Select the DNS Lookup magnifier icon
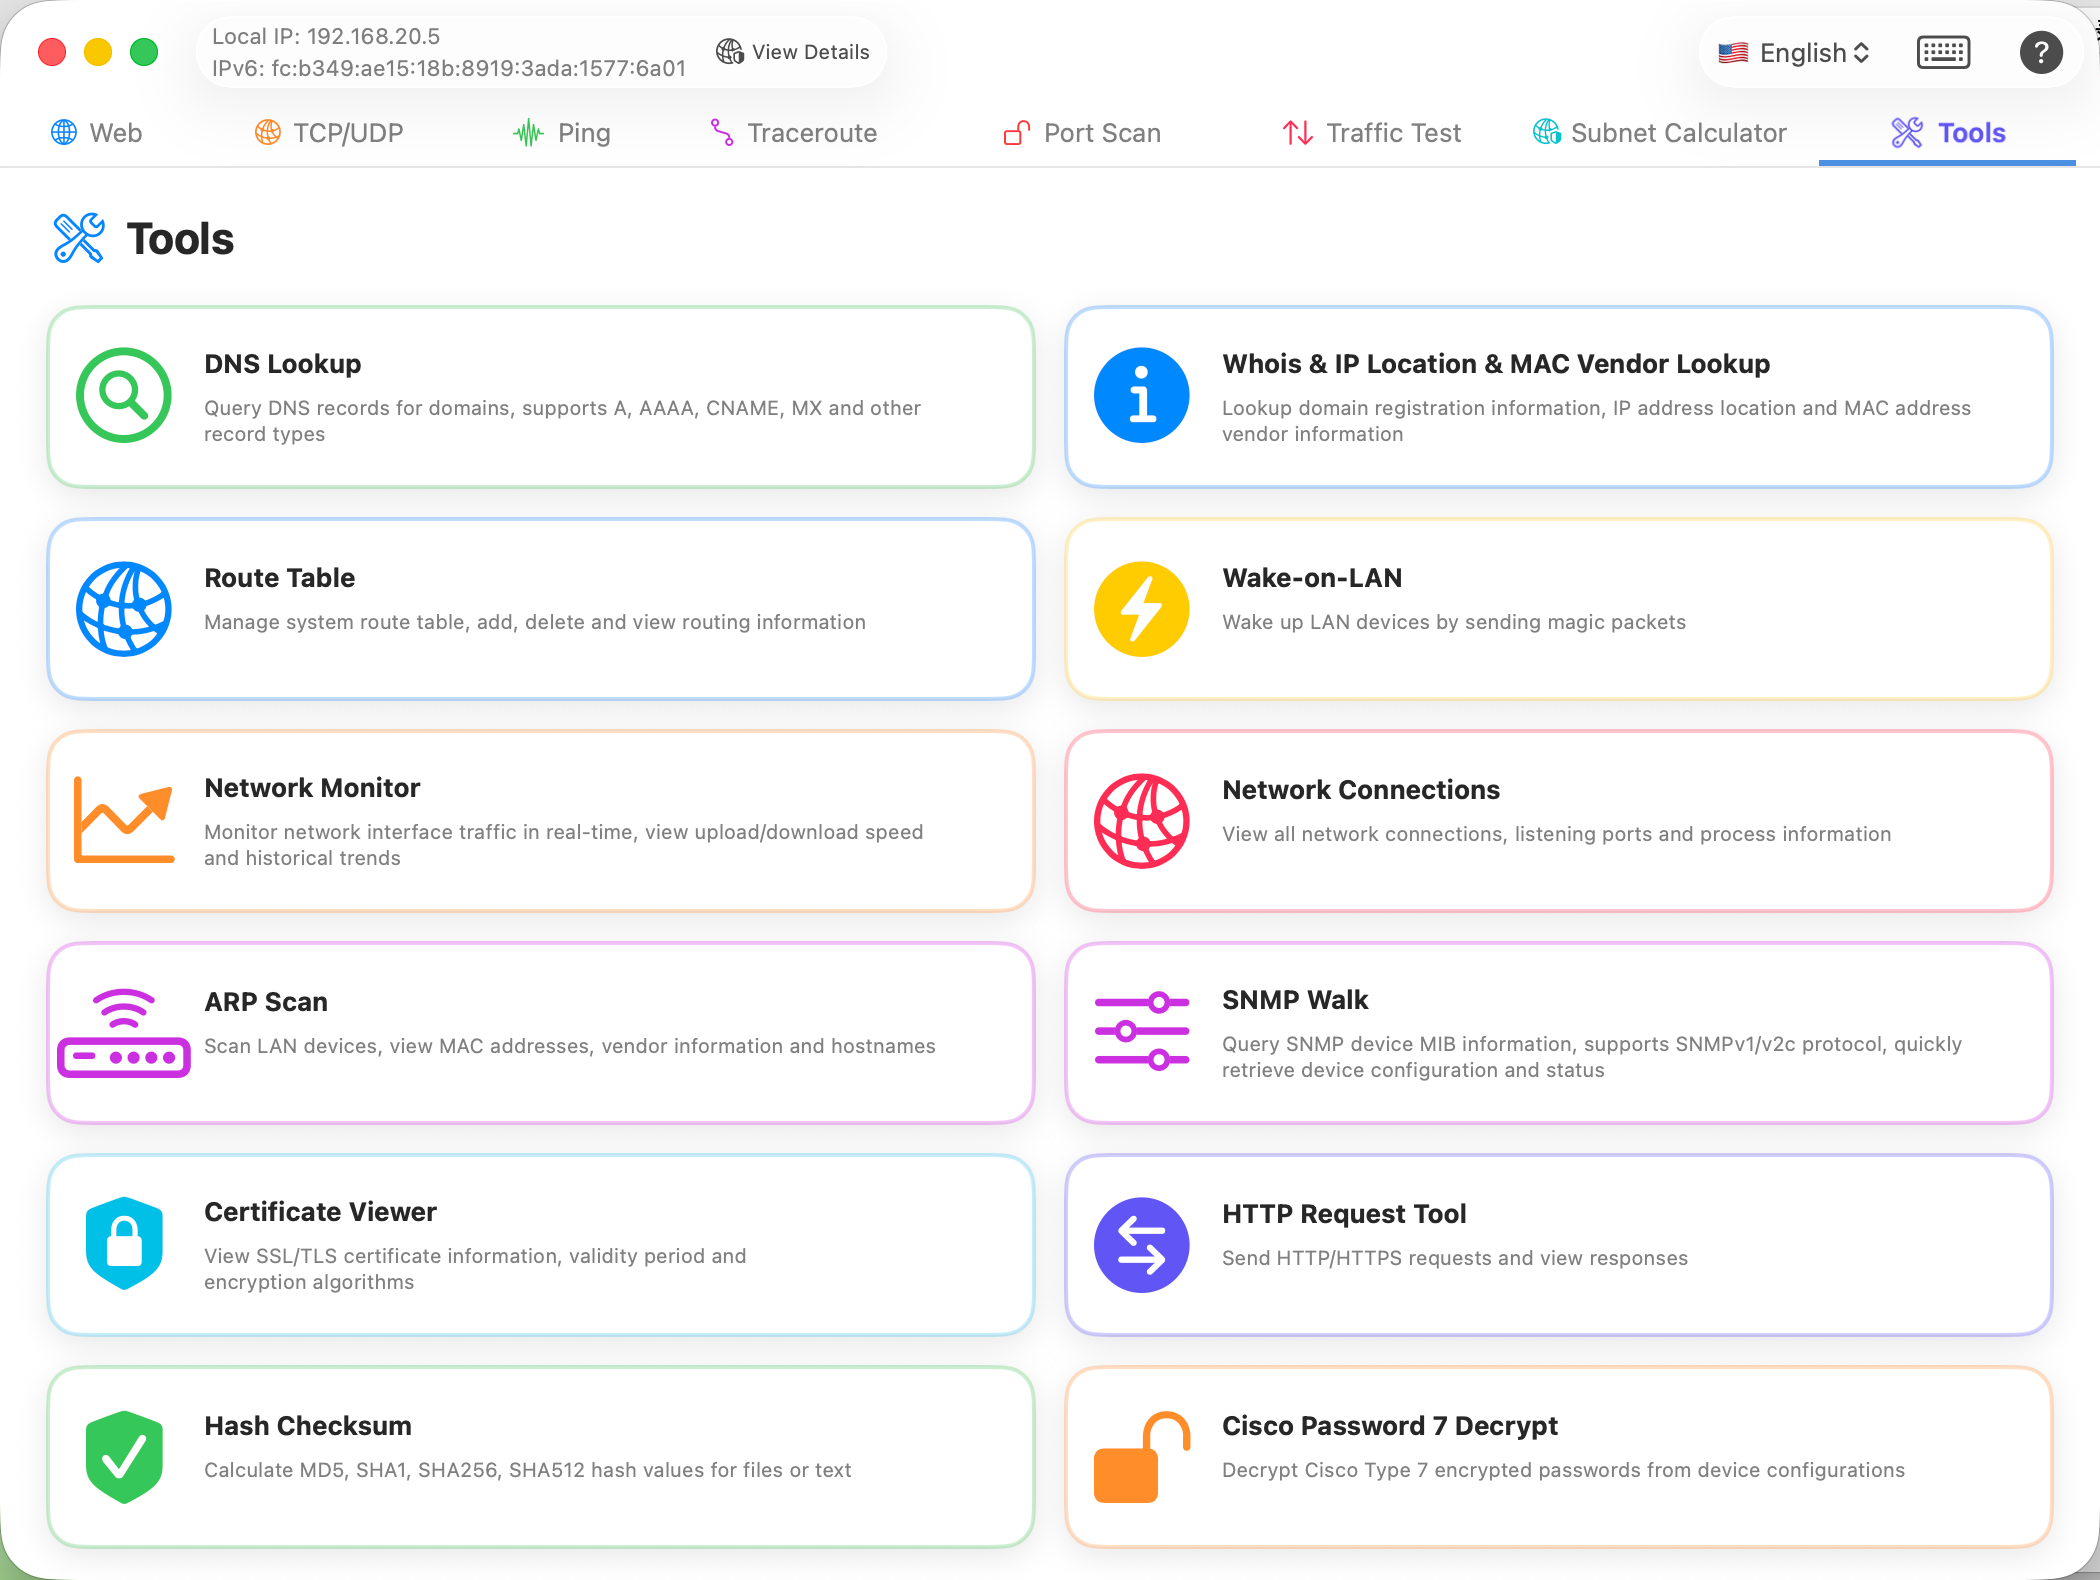Viewport: 2100px width, 1580px height. tap(124, 395)
